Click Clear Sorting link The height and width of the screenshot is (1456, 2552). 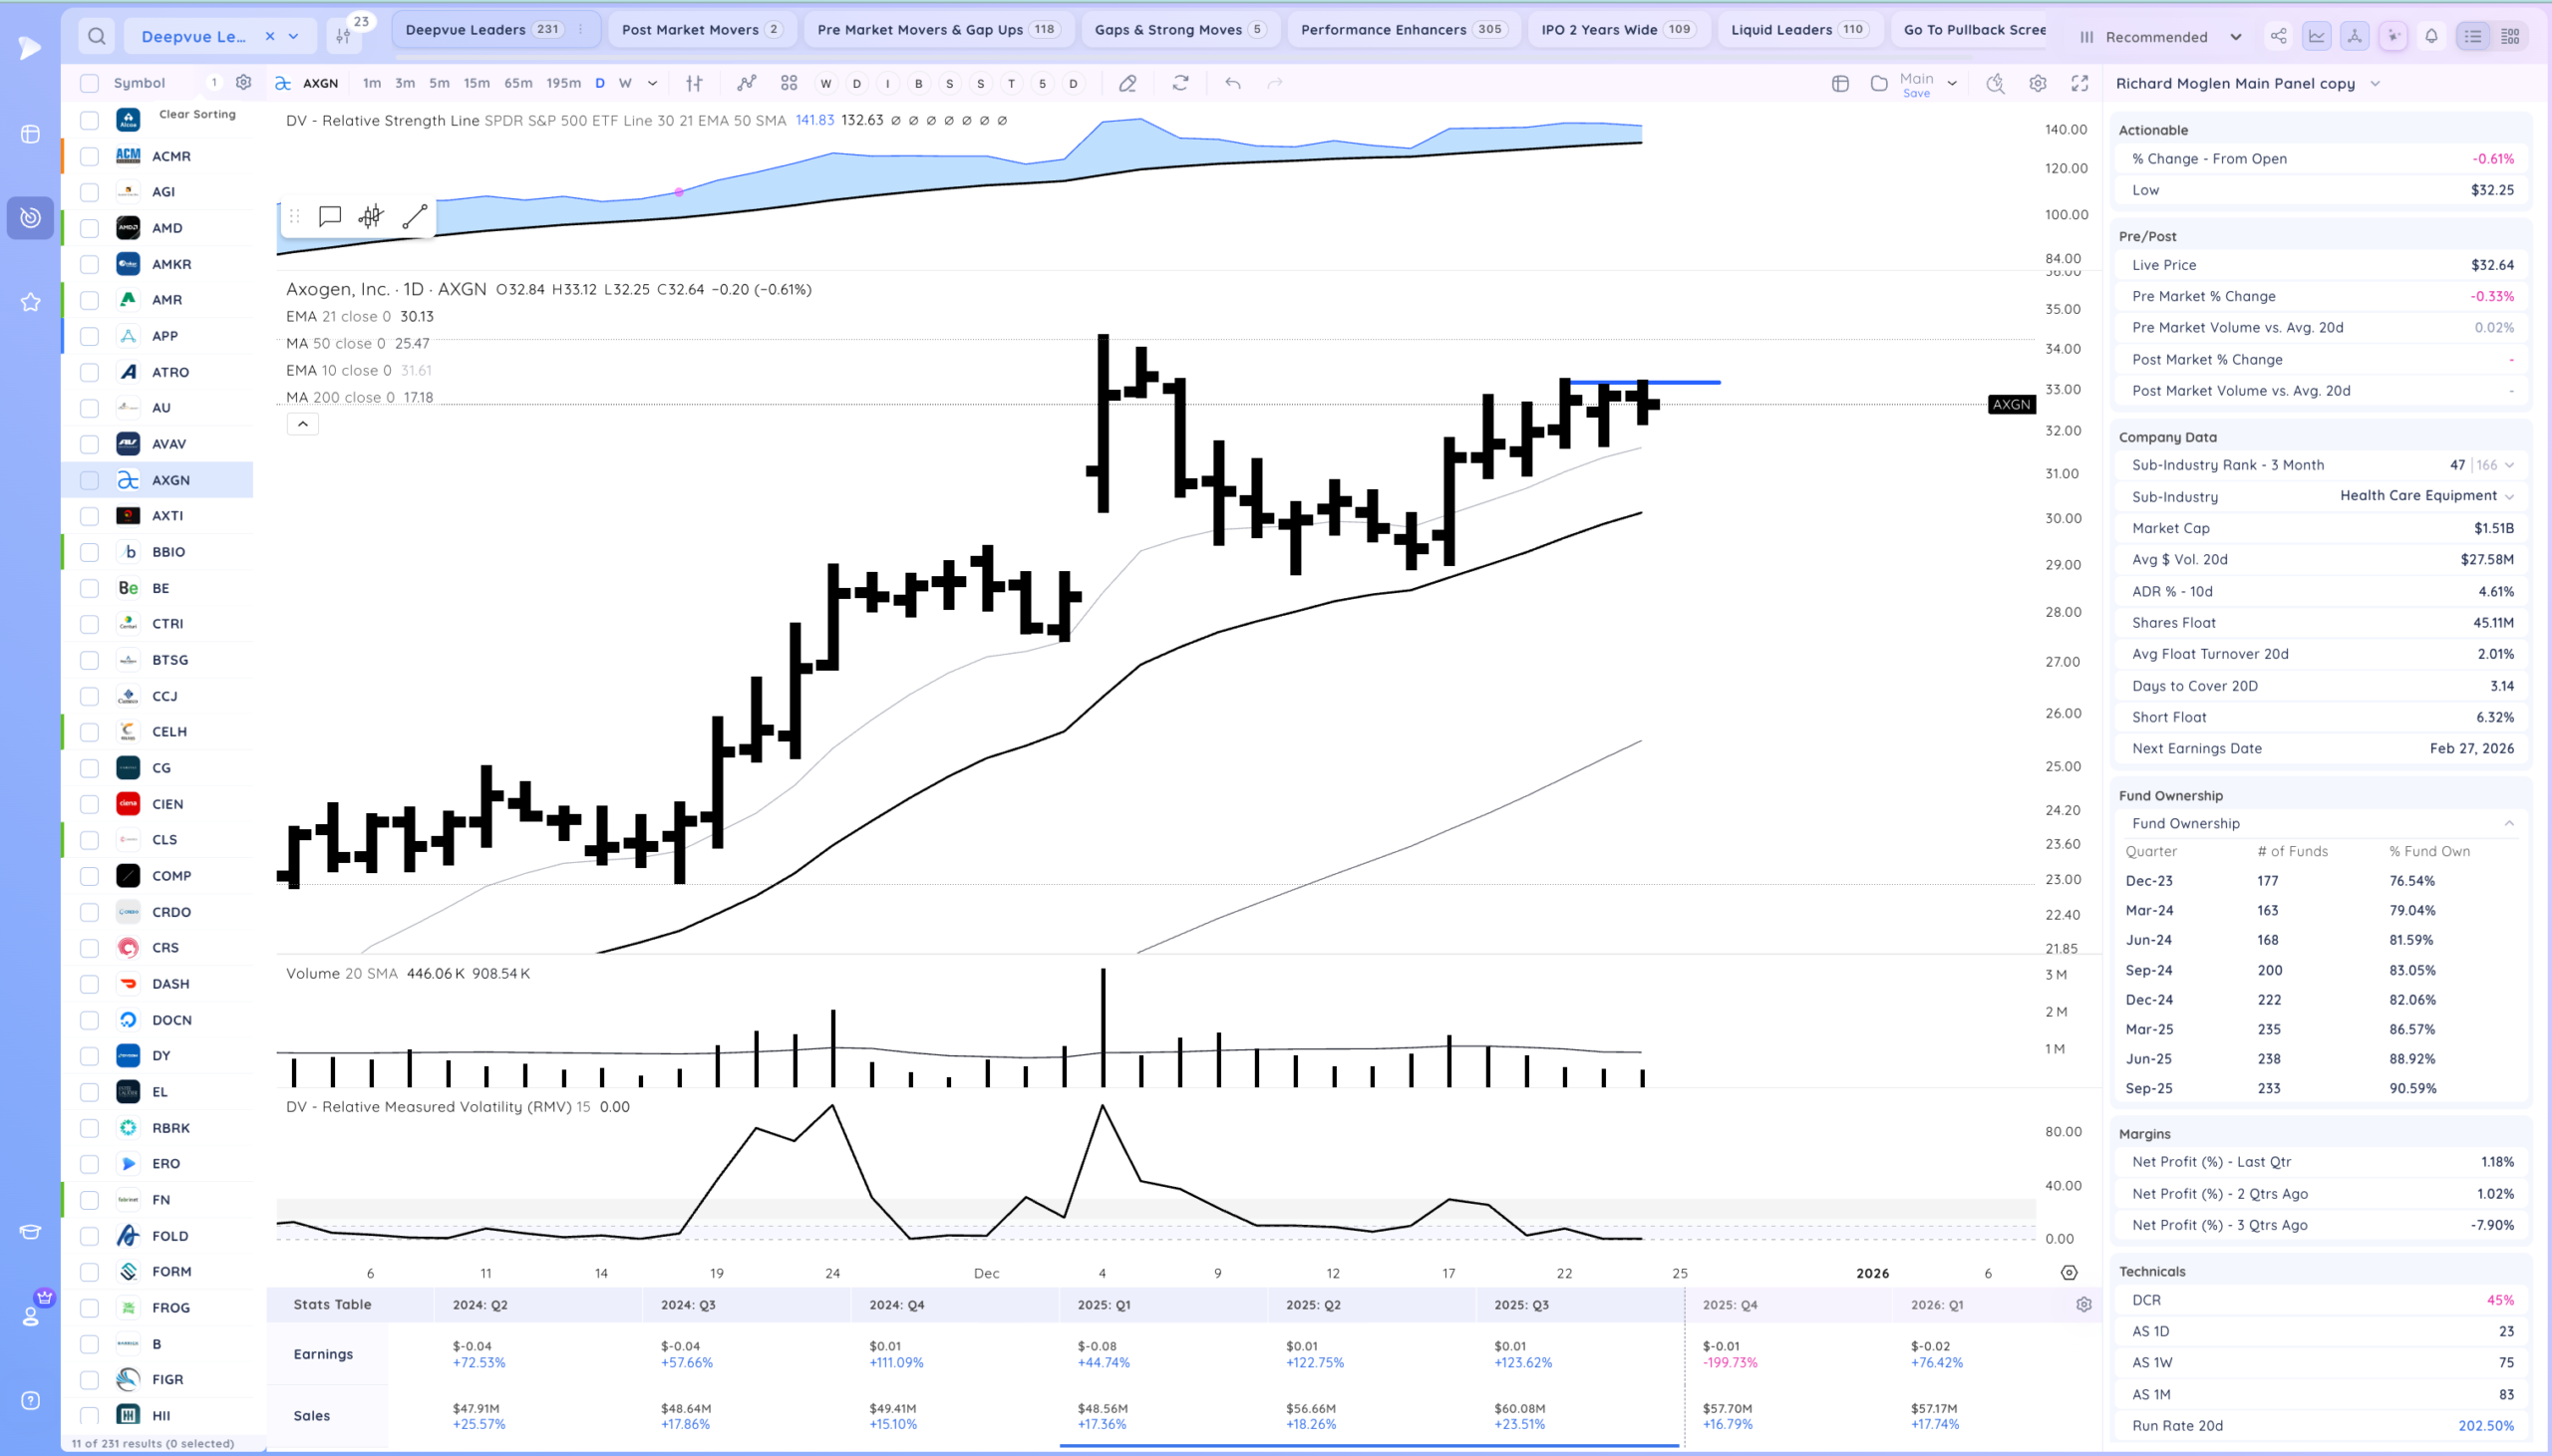pos(197,114)
